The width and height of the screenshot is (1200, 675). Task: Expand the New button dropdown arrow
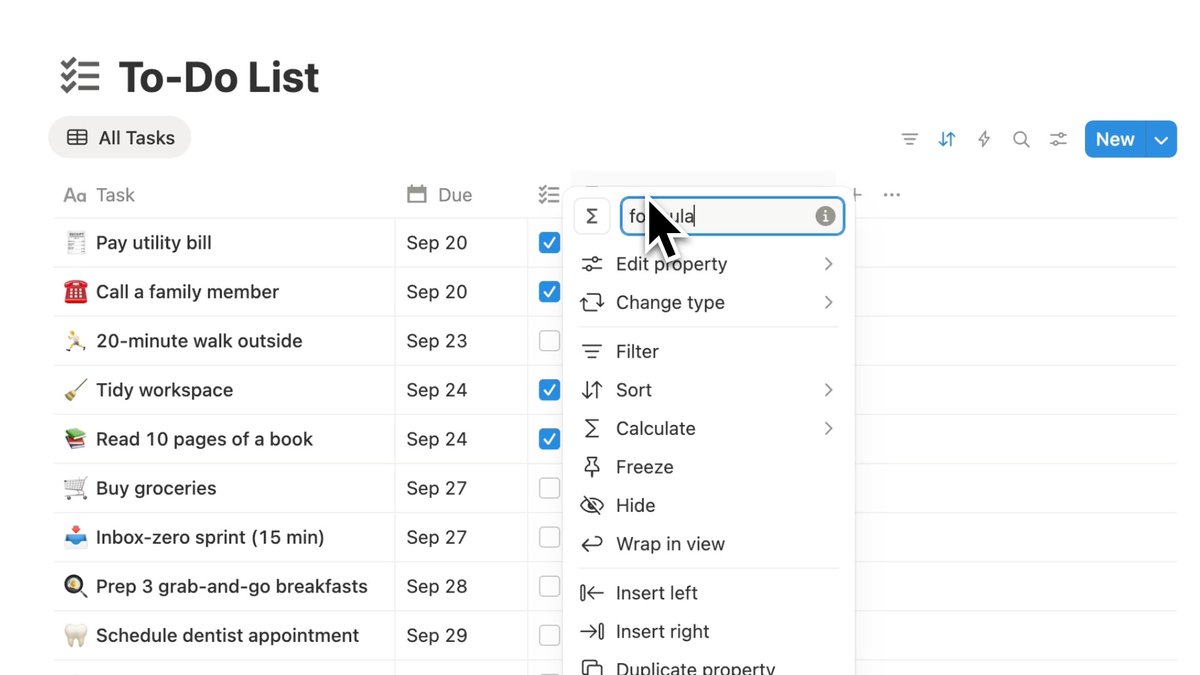point(1161,140)
